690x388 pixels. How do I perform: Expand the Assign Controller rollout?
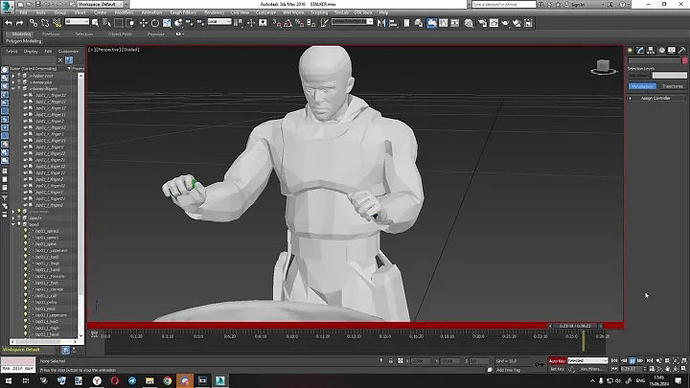pos(655,98)
